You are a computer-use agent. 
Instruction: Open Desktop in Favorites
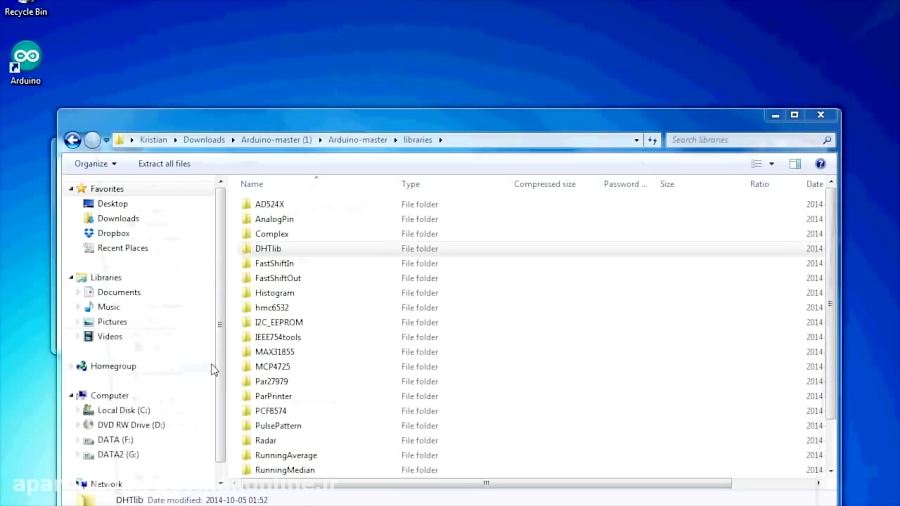(x=112, y=204)
